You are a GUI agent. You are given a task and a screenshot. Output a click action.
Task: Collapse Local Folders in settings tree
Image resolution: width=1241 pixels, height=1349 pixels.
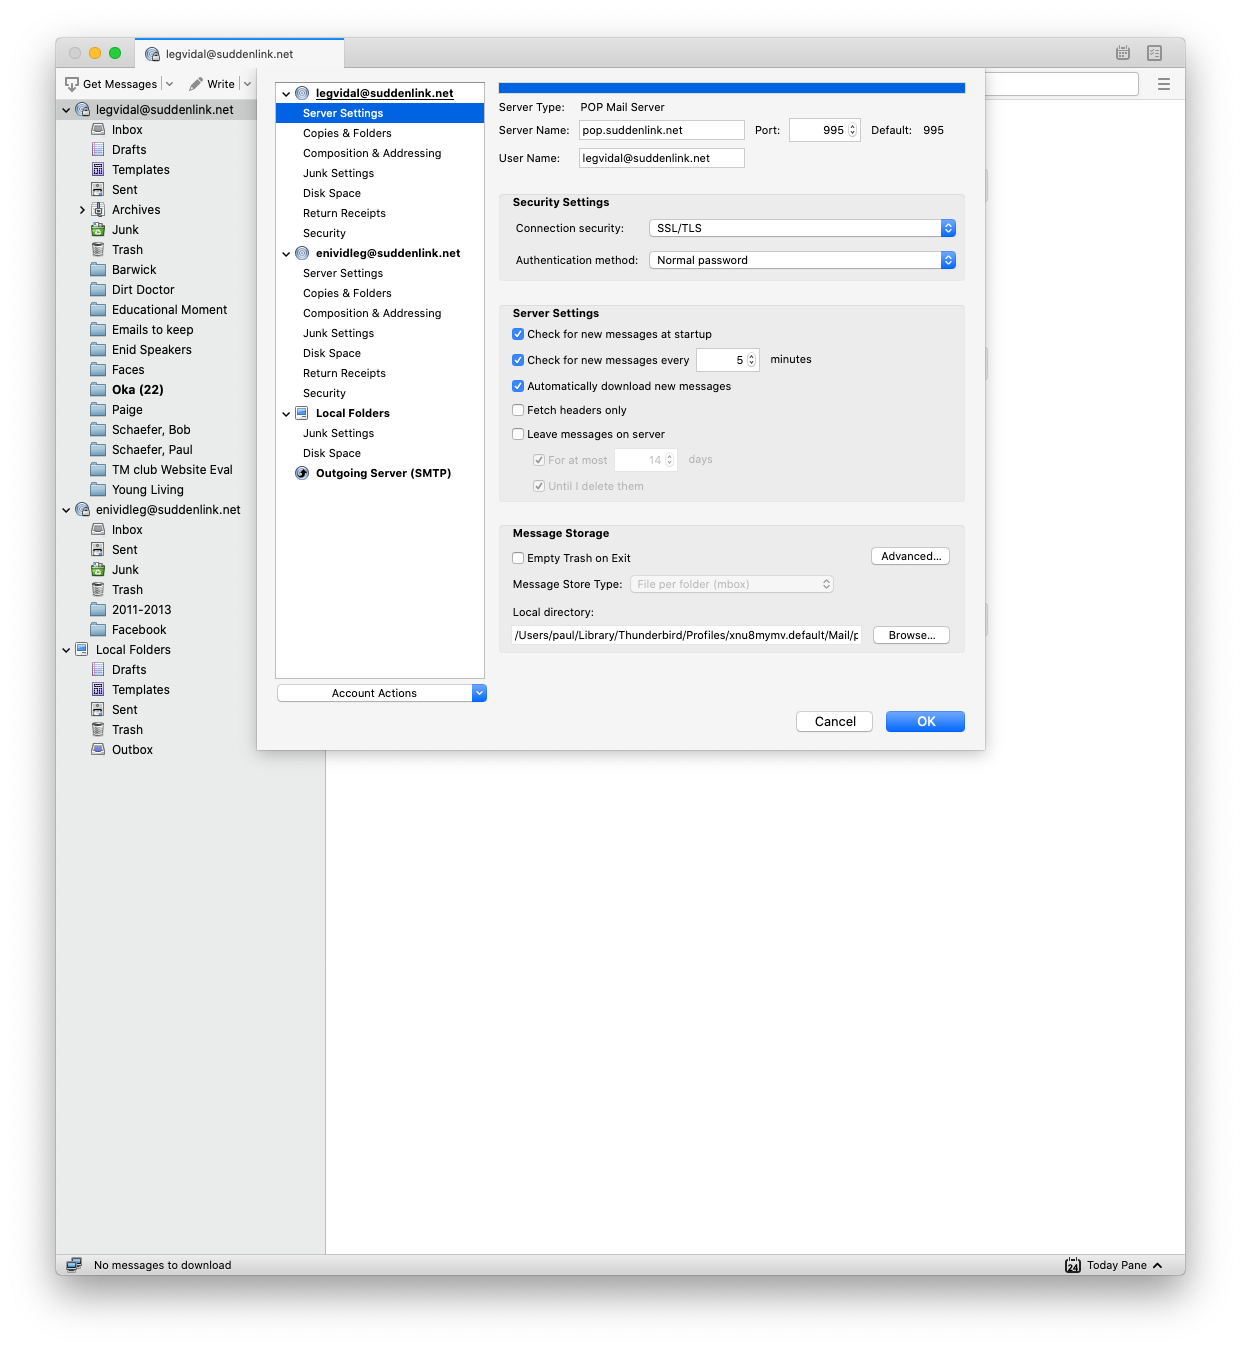286,414
